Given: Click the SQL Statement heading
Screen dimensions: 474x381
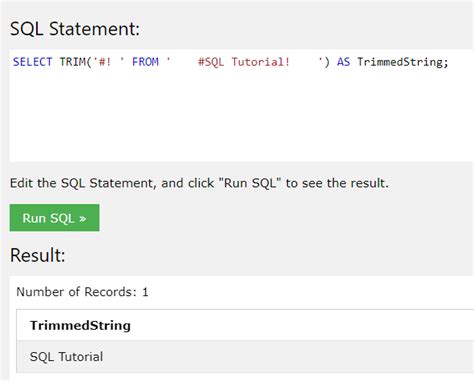Looking at the screenshot, I should click(75, 29).
